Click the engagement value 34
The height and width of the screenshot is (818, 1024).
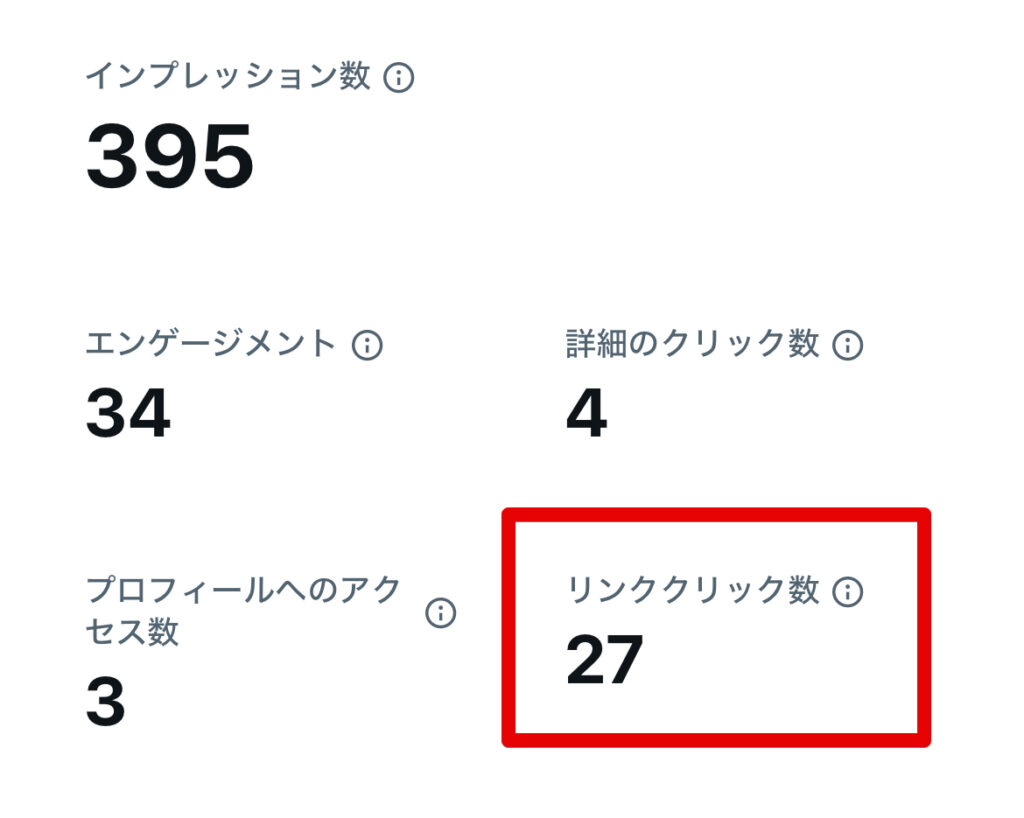coord(128,413)
